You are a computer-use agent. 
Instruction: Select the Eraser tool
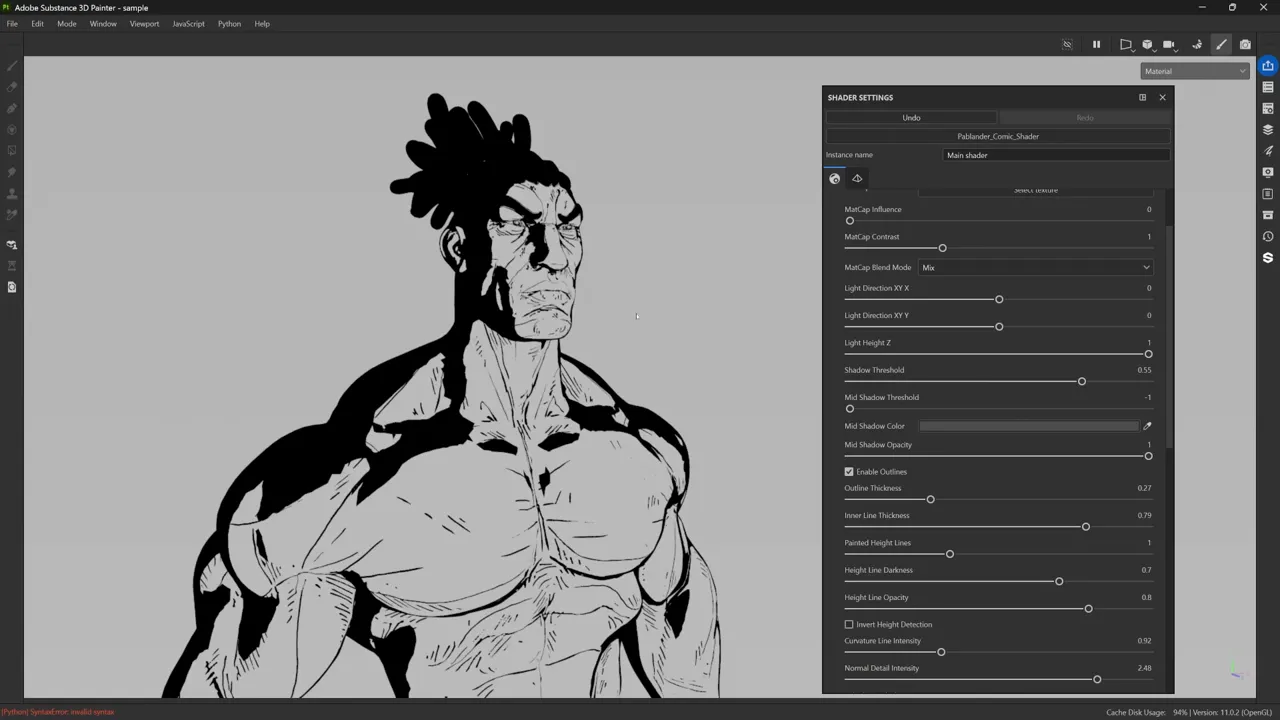coord(12,87)
